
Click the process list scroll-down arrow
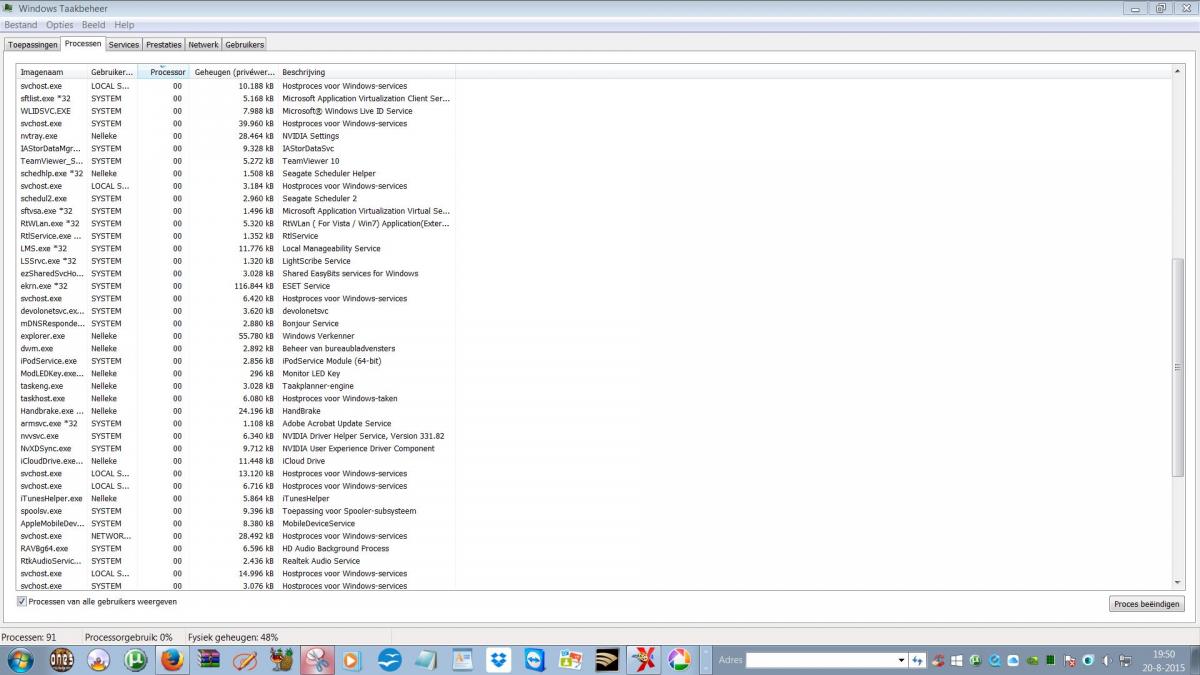coord(1177,584)
